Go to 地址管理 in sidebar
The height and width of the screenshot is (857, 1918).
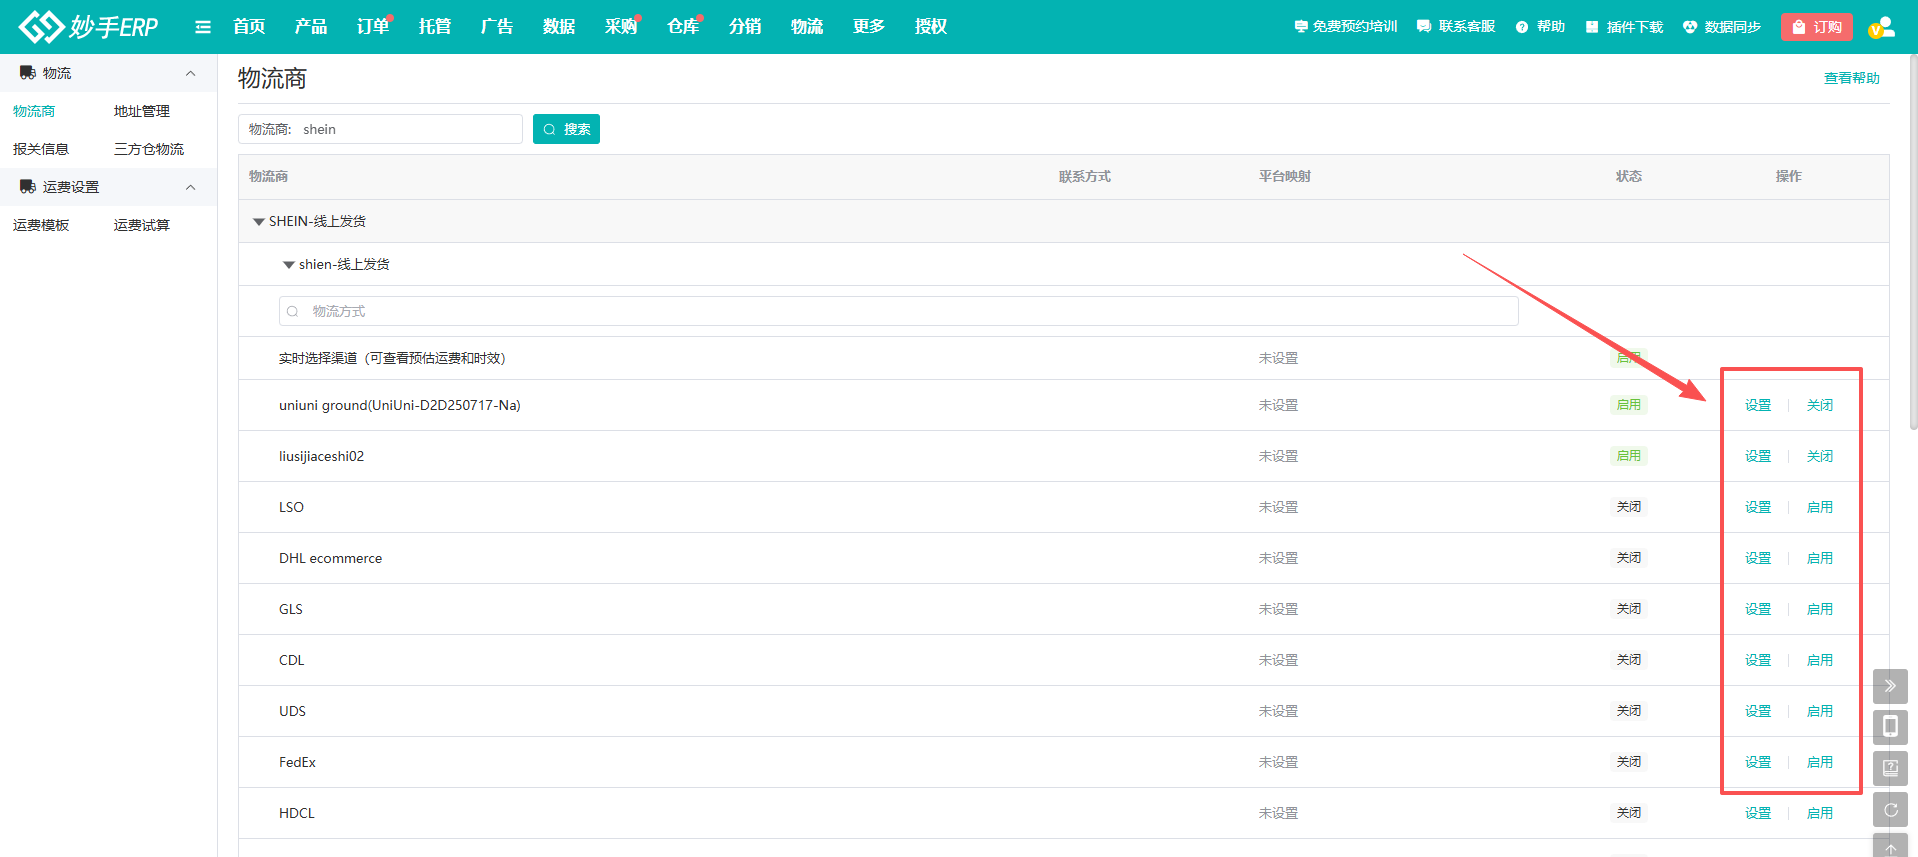point(142,111)
